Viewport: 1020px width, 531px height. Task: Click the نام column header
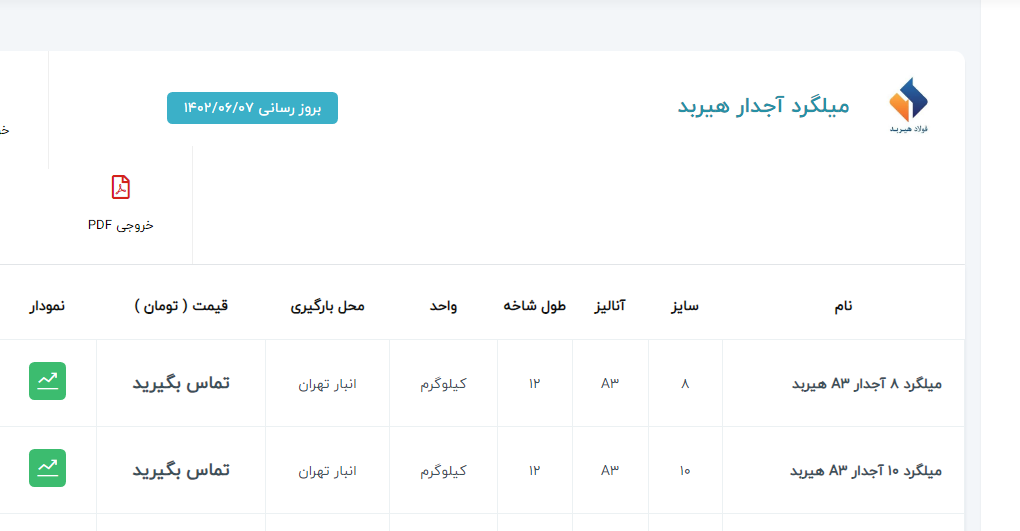coord(843,306)
